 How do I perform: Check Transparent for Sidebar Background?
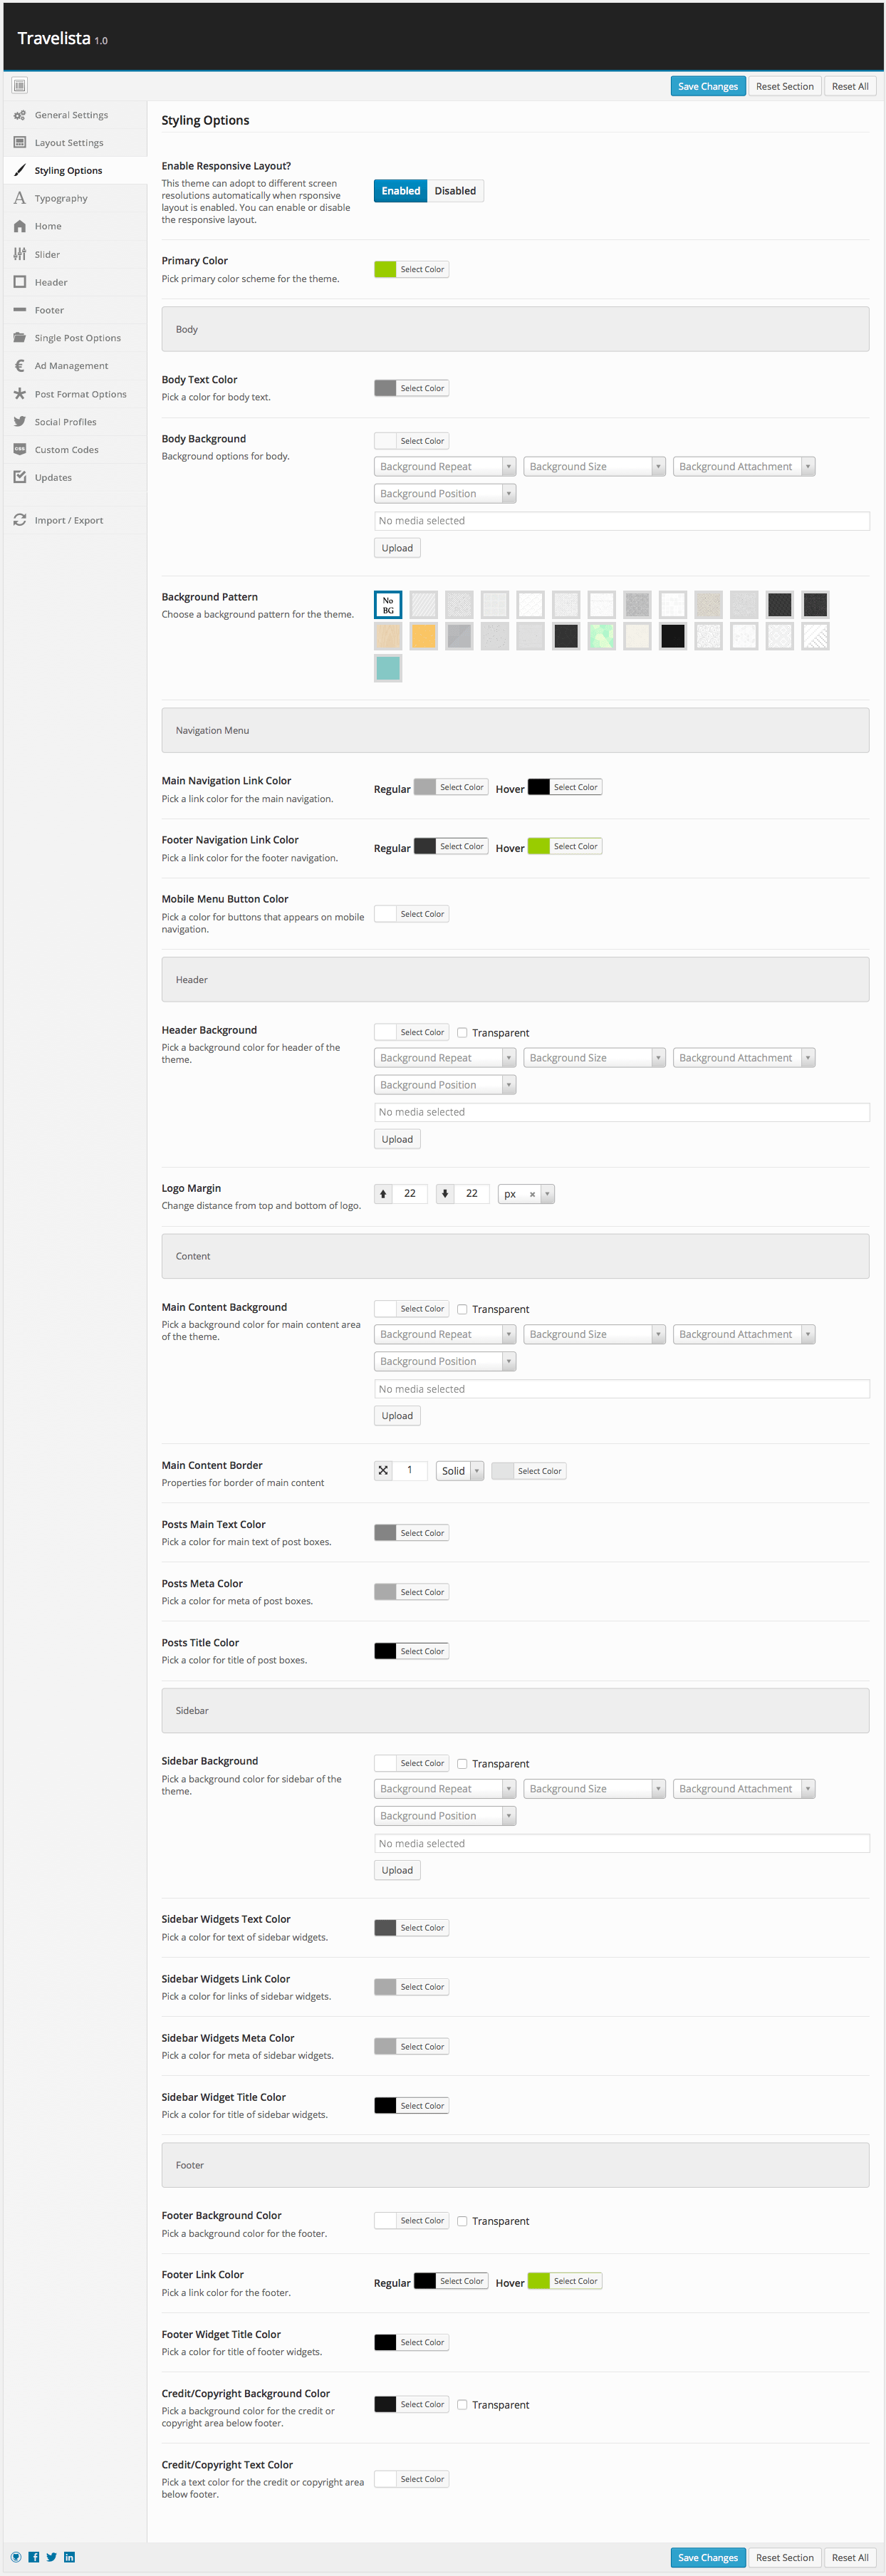coord(462,1764)
